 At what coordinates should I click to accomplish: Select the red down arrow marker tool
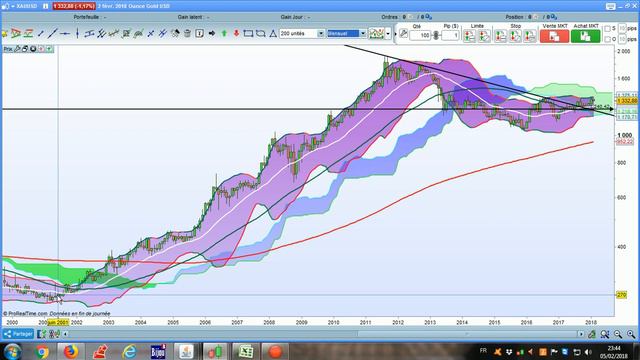pos(236,33)
